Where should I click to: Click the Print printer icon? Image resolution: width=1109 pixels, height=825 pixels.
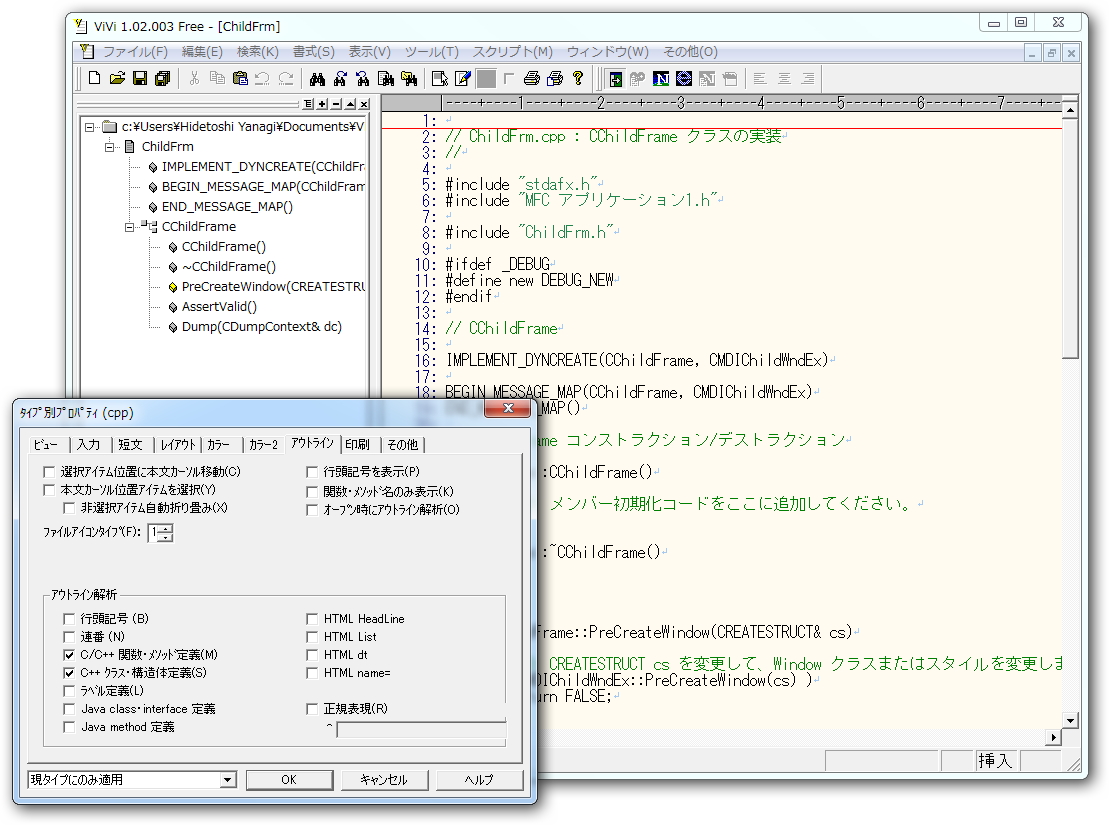coord(532,79)
